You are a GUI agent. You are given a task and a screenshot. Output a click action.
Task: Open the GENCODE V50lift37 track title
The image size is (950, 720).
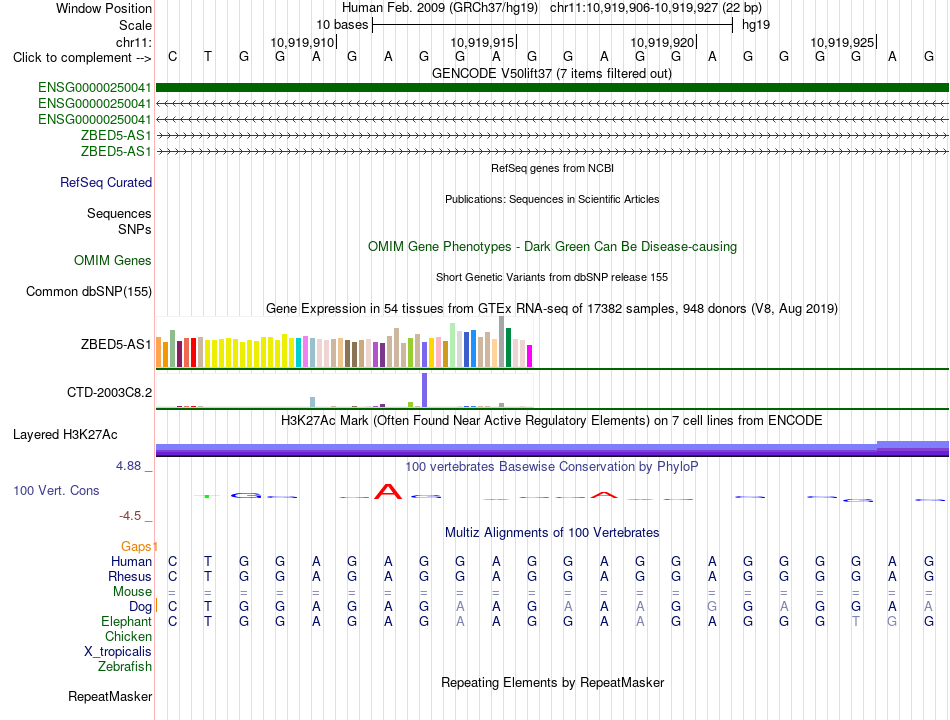pyautogui.click(x=551, y=73)
